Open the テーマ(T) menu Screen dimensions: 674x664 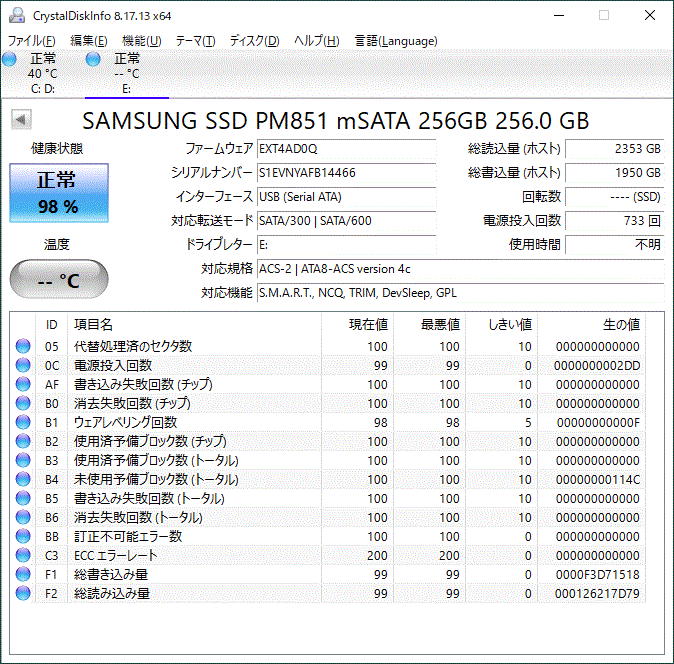(195, 41)
